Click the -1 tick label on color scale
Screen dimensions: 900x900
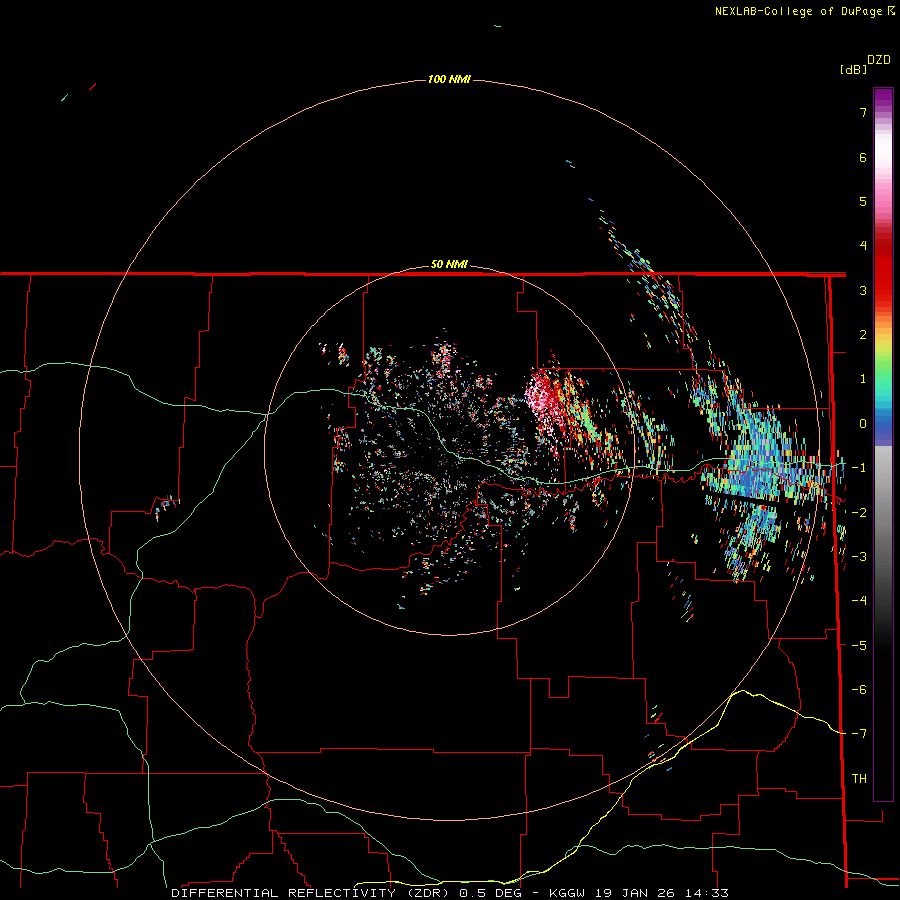pos(859,468)
